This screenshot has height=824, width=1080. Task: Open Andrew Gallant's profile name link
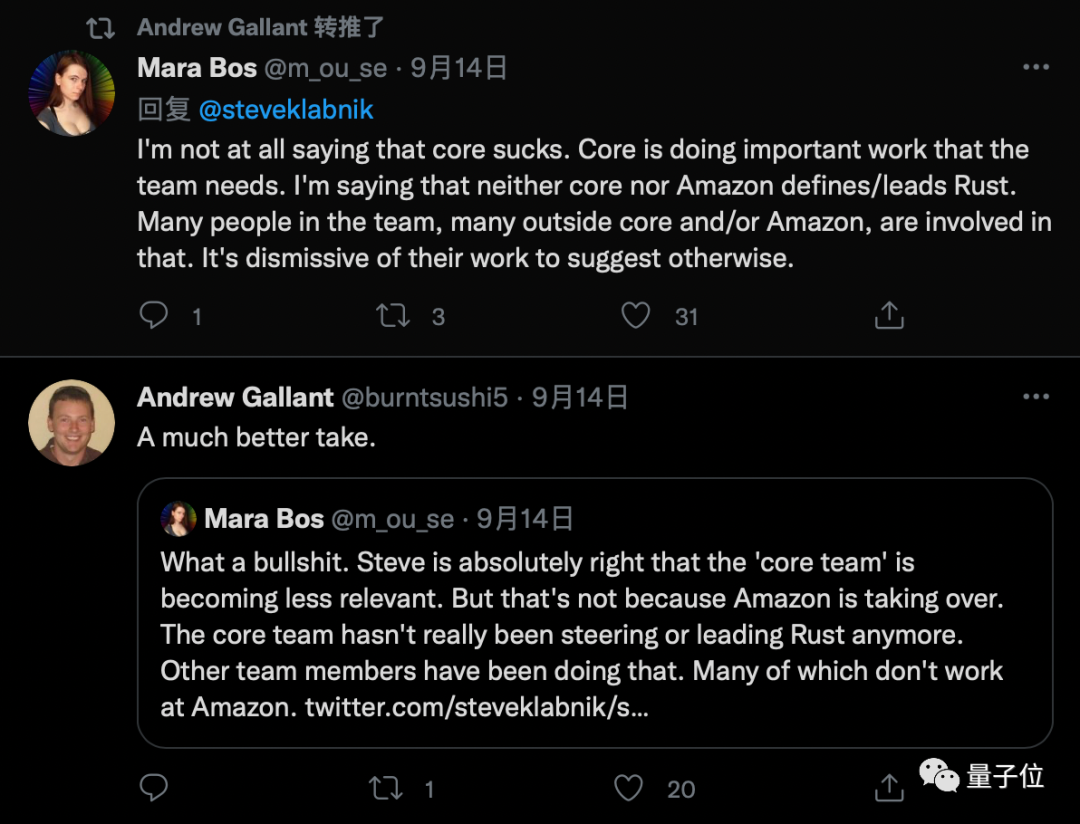coord(235,397)
